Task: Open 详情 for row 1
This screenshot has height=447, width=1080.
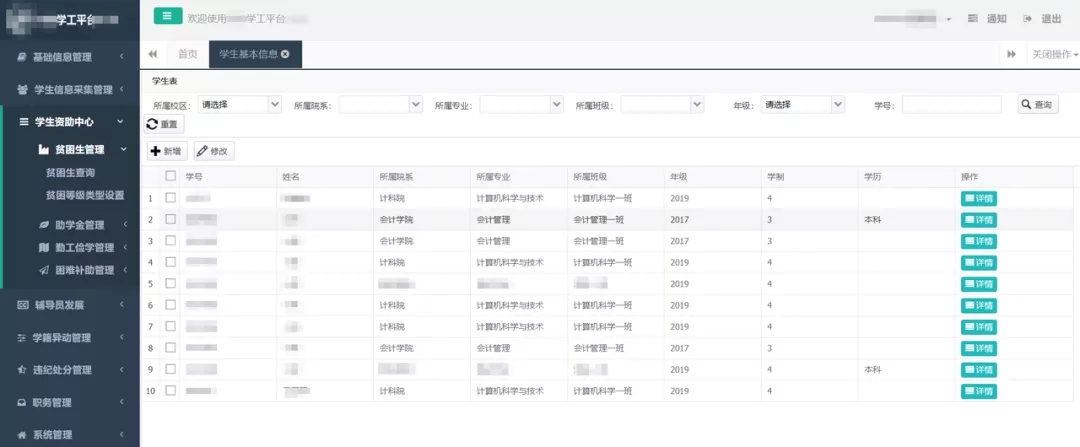Action: point(979,199)
